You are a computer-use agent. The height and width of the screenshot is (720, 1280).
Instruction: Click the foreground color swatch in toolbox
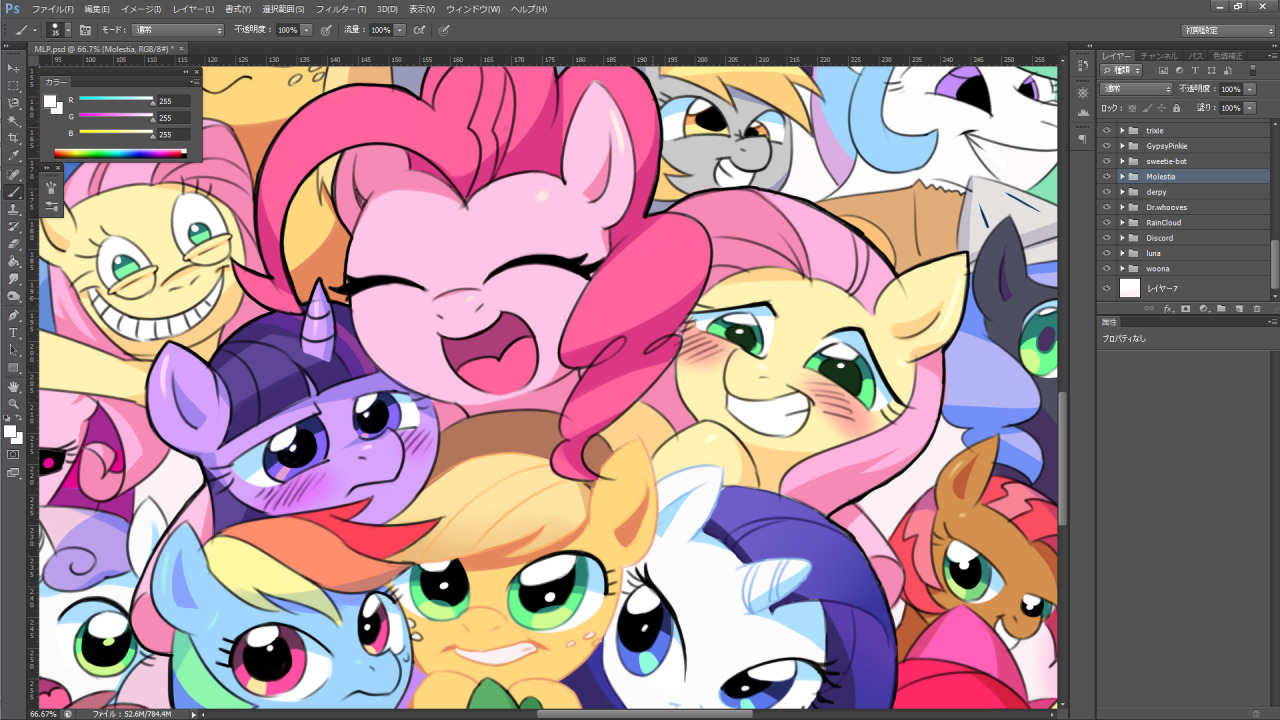coord(9,431)
